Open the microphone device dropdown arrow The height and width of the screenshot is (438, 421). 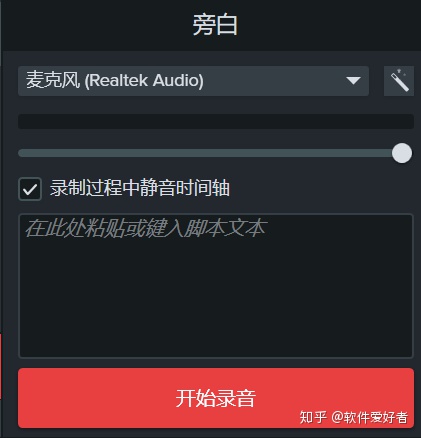(353, 81)
